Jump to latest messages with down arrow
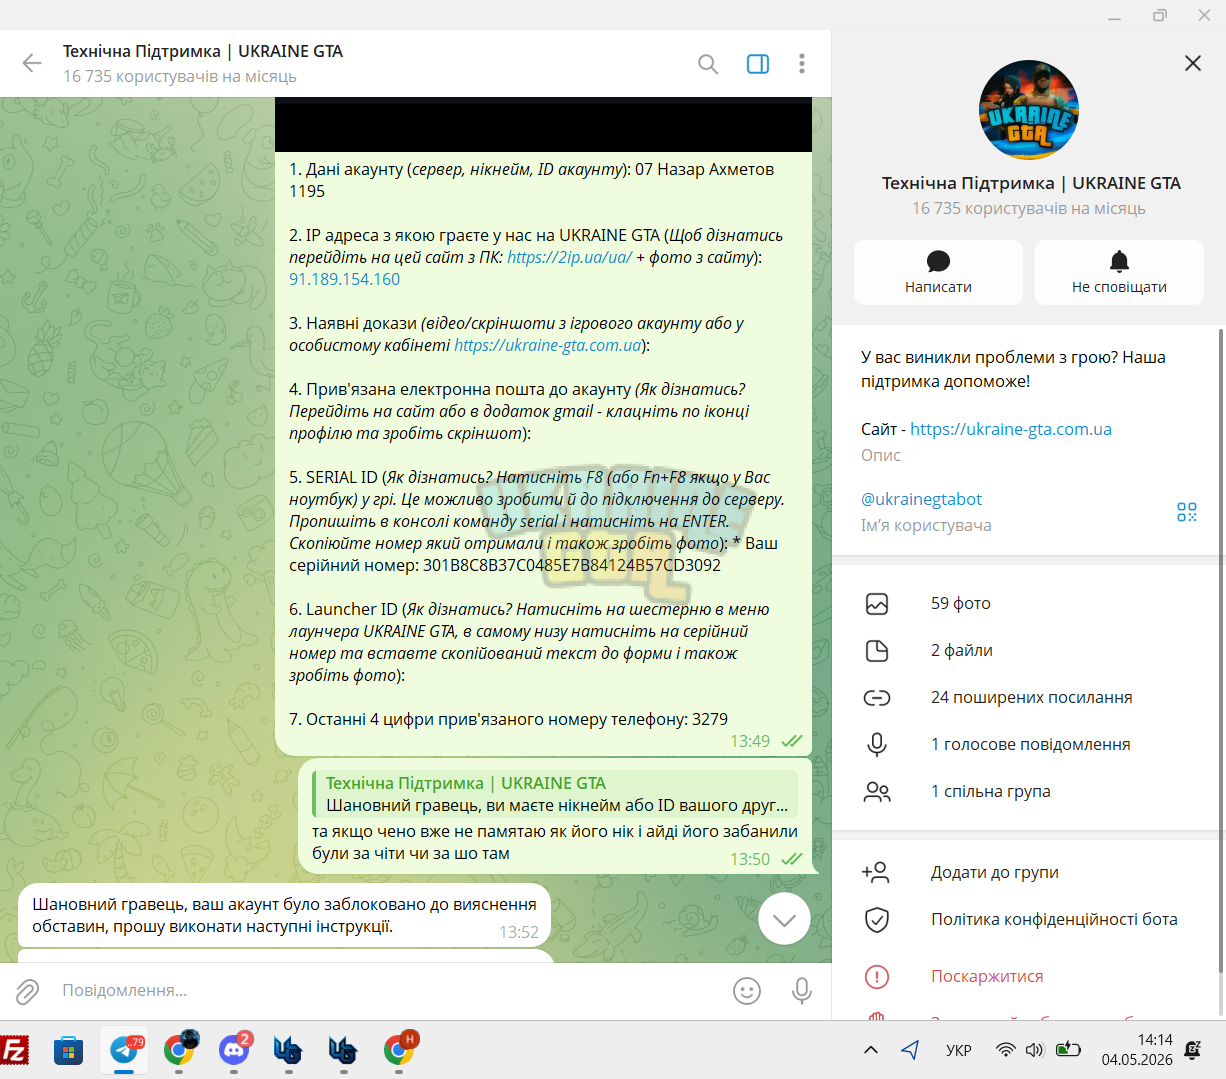 click(784, 919)
